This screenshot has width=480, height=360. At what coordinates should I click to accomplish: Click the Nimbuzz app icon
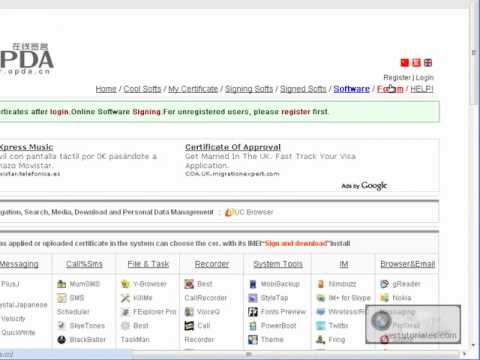click(x=320, y=284)
